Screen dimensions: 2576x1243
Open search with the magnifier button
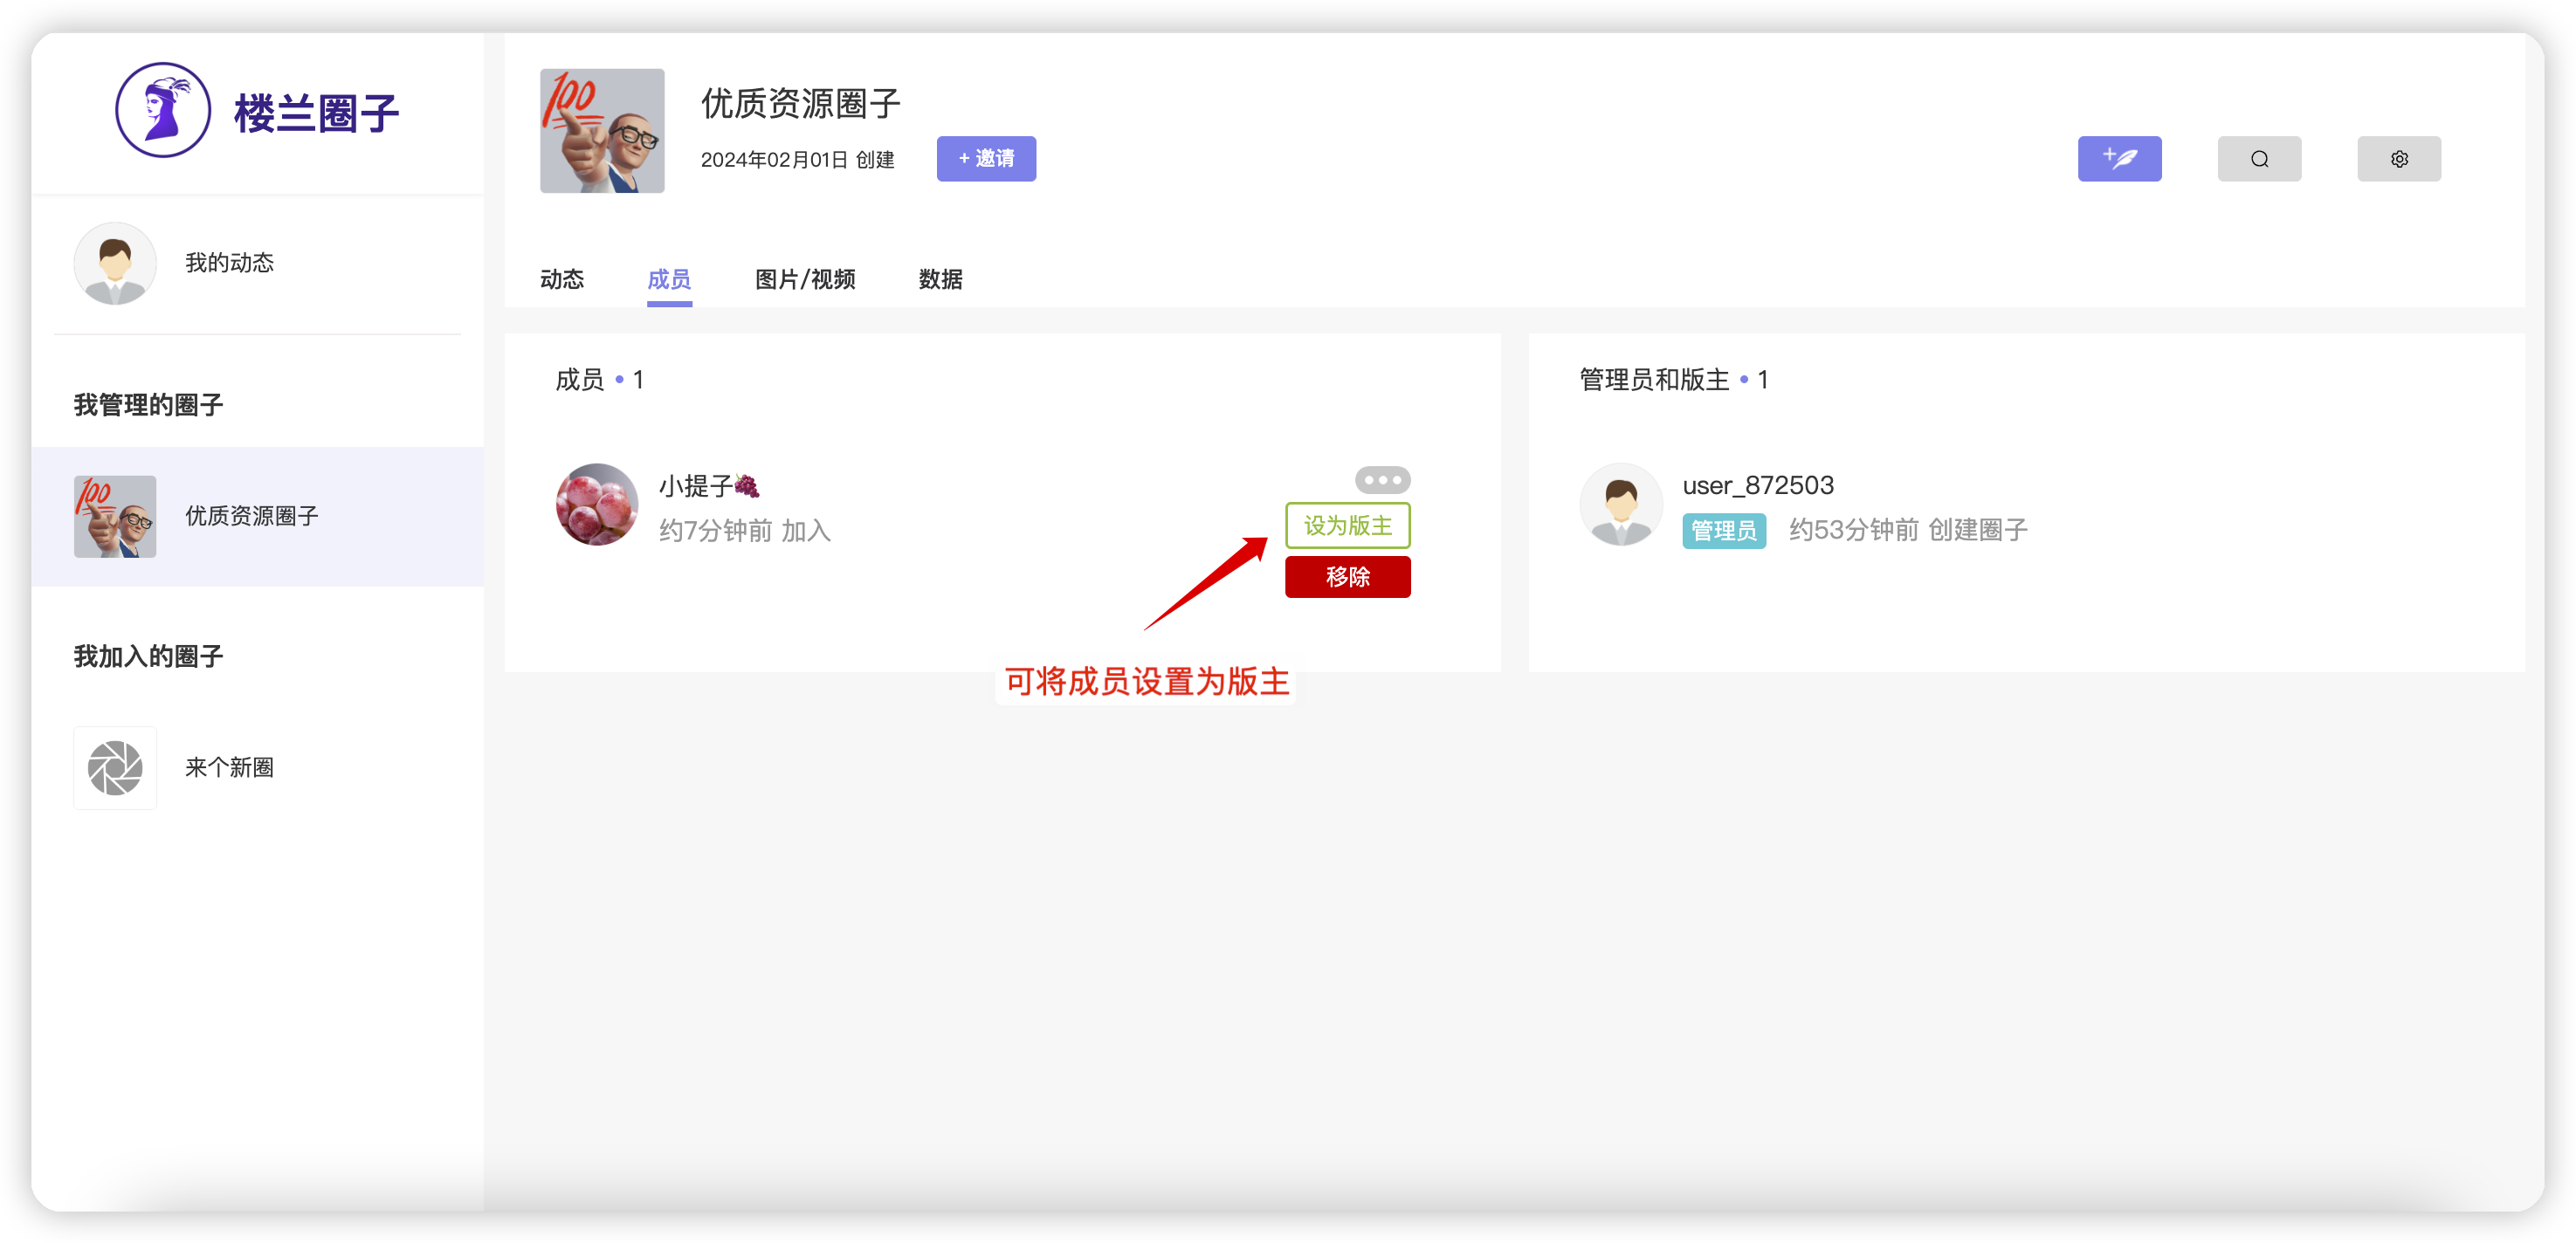point(2259,159)
